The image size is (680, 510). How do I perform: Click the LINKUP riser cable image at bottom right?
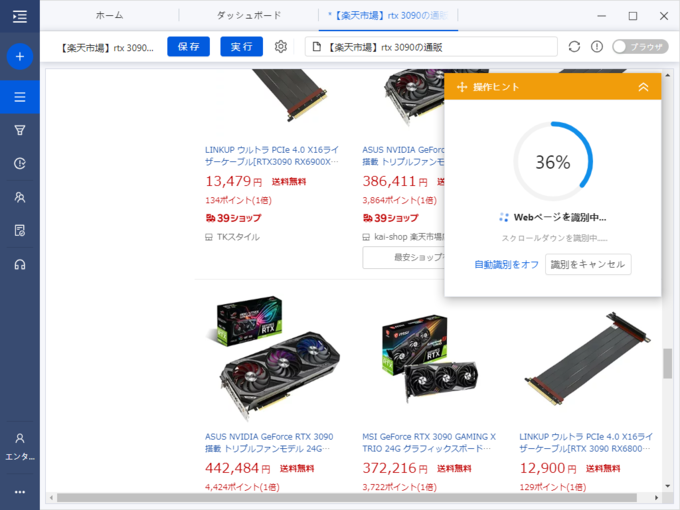[587, 358]
